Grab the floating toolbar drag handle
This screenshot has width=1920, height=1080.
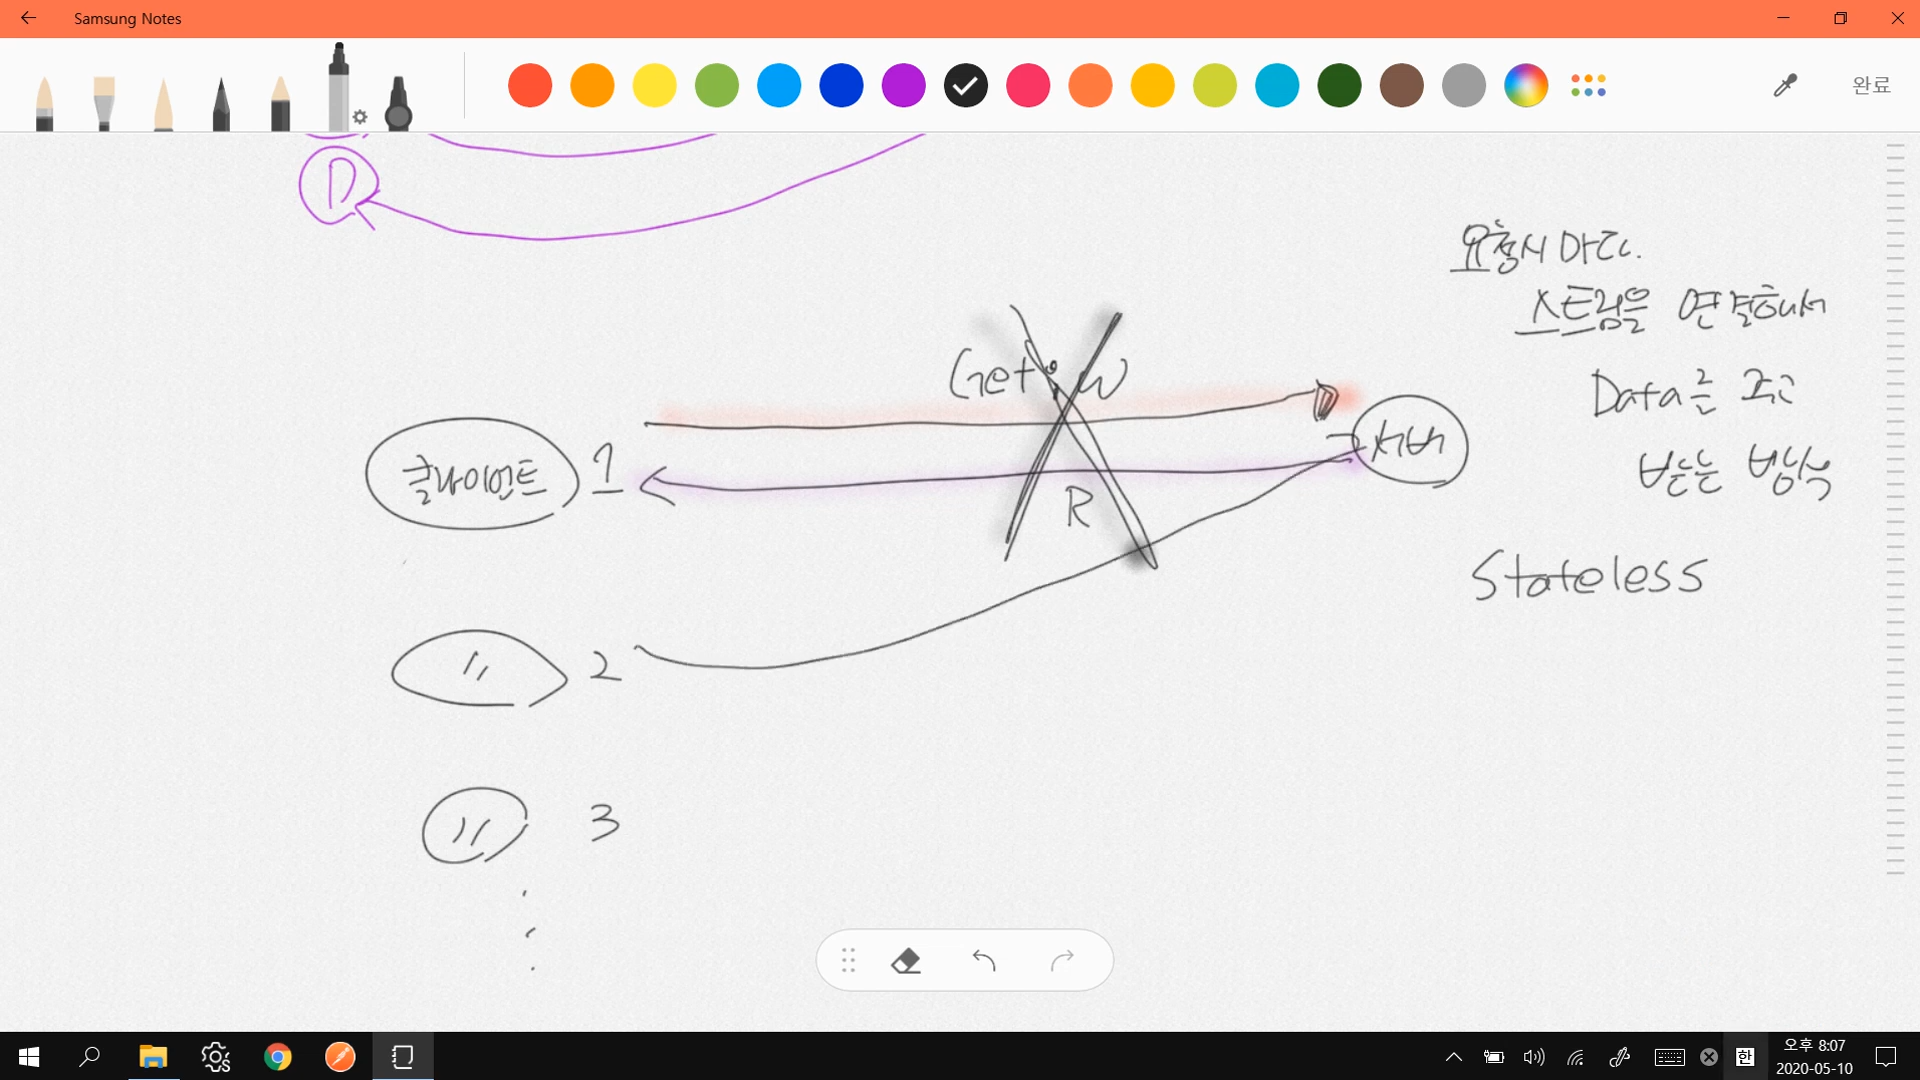[848, 961]
